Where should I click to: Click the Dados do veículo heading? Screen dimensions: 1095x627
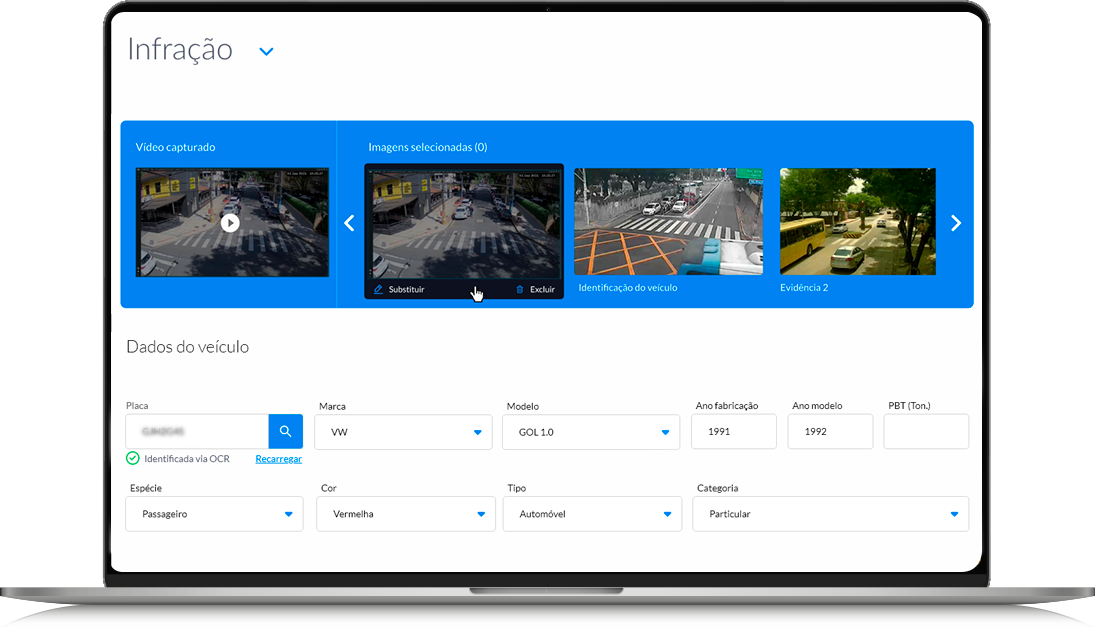[187, 347]
